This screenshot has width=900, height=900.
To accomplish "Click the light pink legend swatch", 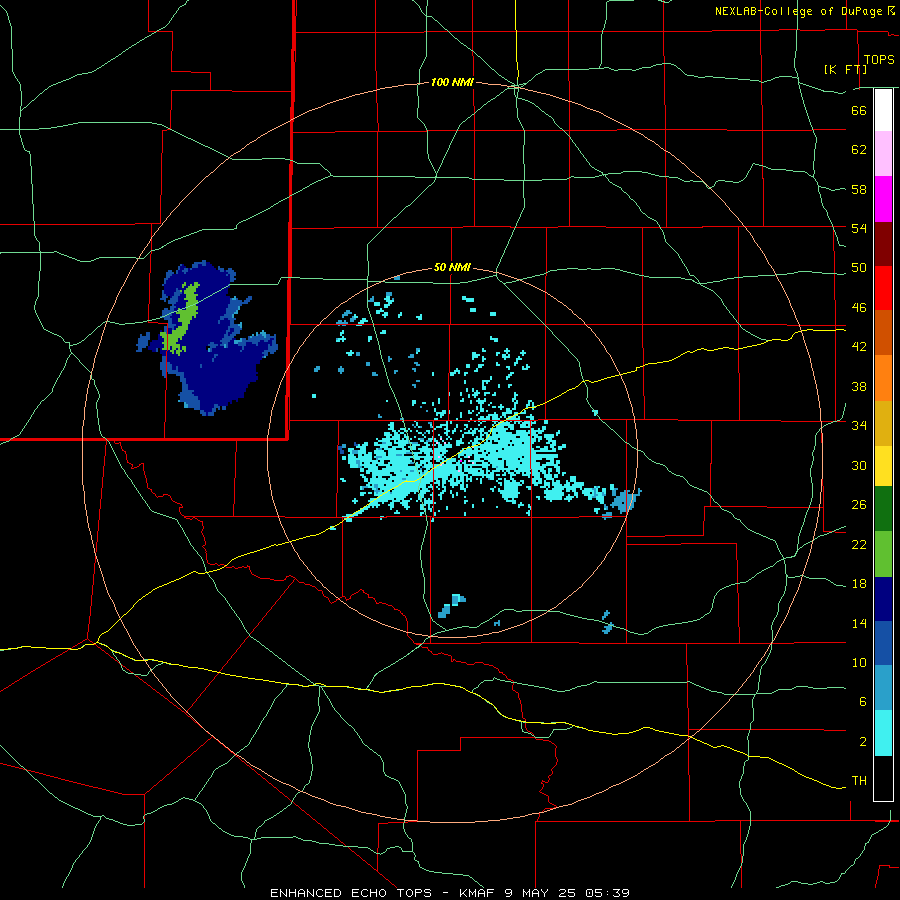I will (883, 154).
